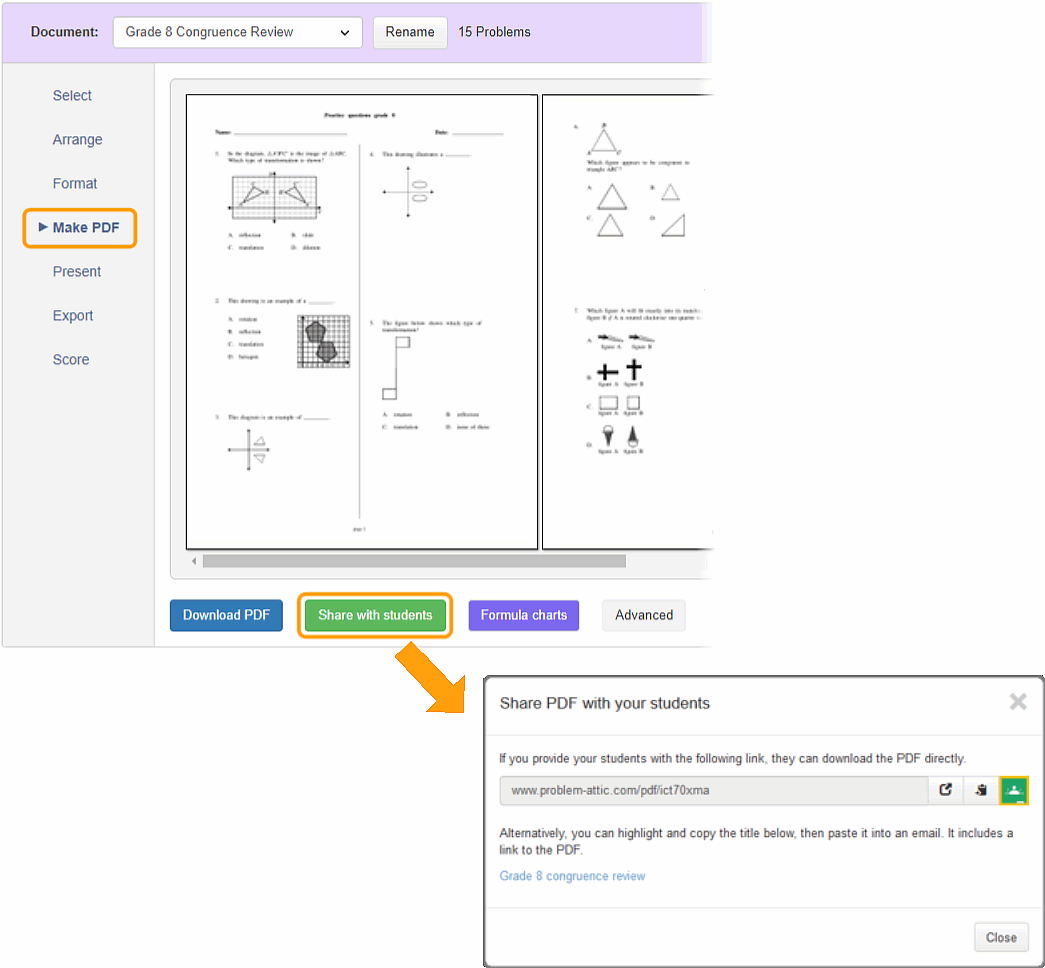Expand the Advanced options

click(x=643, y=615)
